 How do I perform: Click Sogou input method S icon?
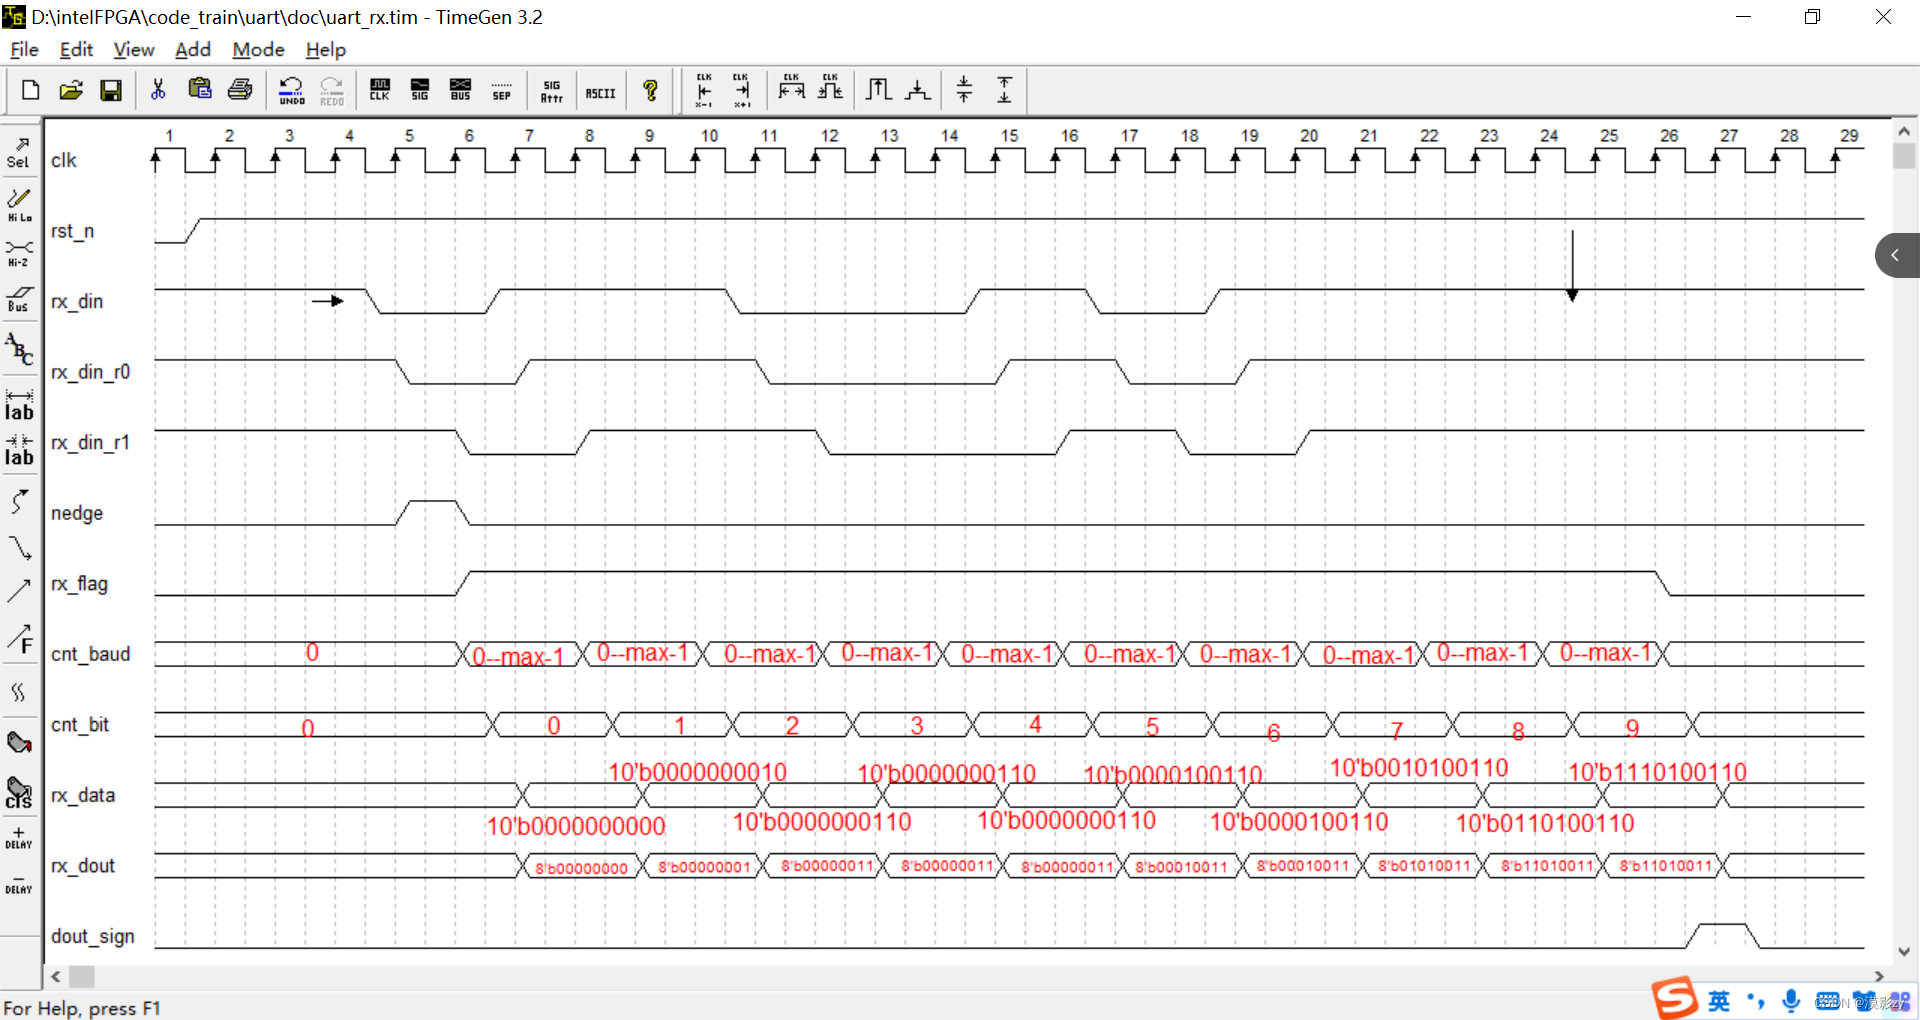point(1674,998)
